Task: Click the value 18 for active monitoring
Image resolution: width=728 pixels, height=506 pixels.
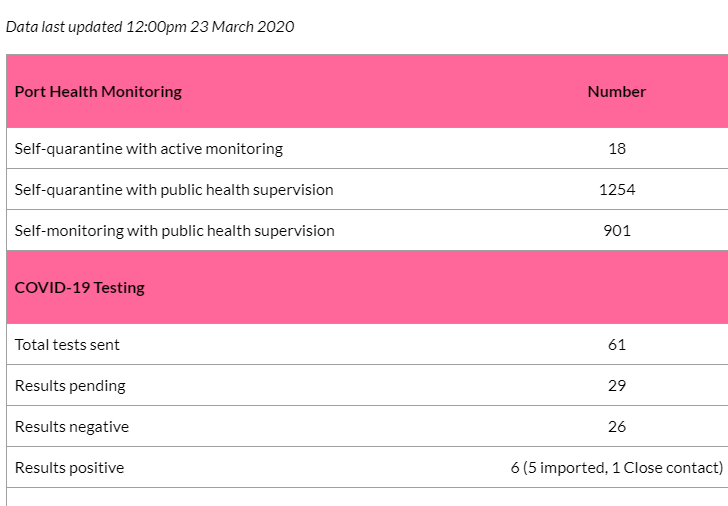Action: [617, 149]
